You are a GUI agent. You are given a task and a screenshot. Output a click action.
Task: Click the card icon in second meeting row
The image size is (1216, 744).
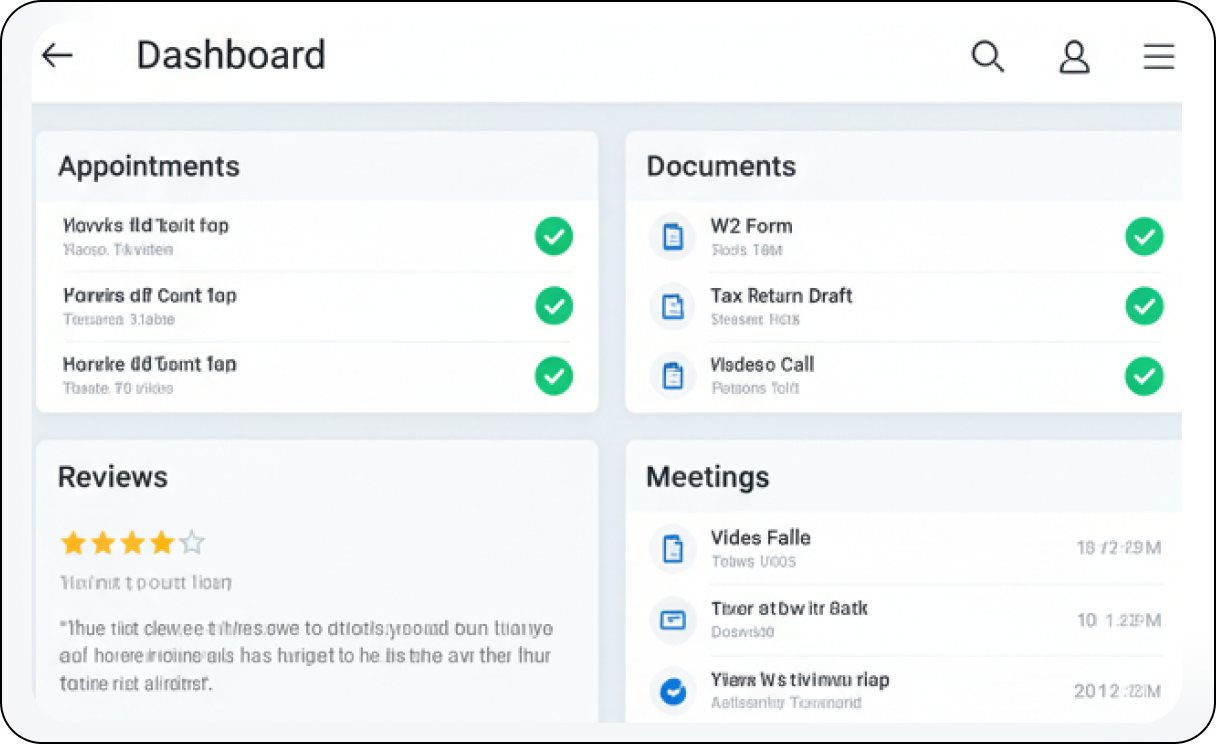[x=673, y=620]
